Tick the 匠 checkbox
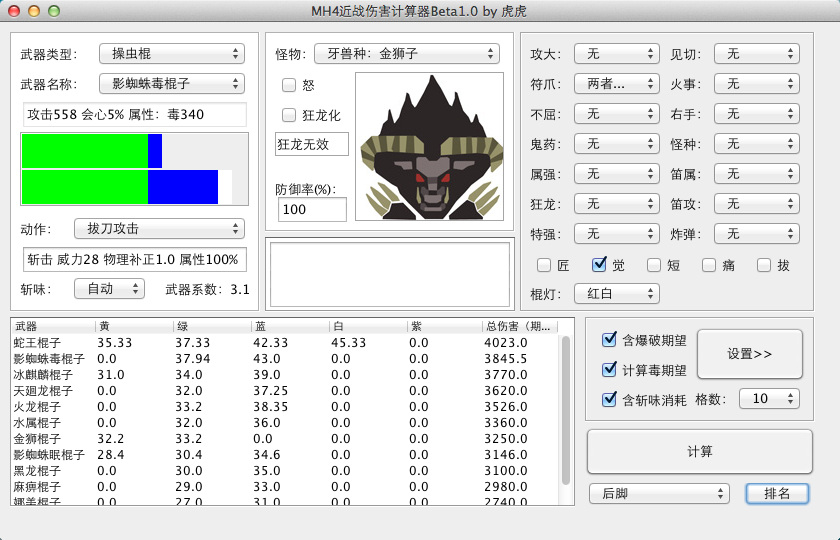 [544, 265]
